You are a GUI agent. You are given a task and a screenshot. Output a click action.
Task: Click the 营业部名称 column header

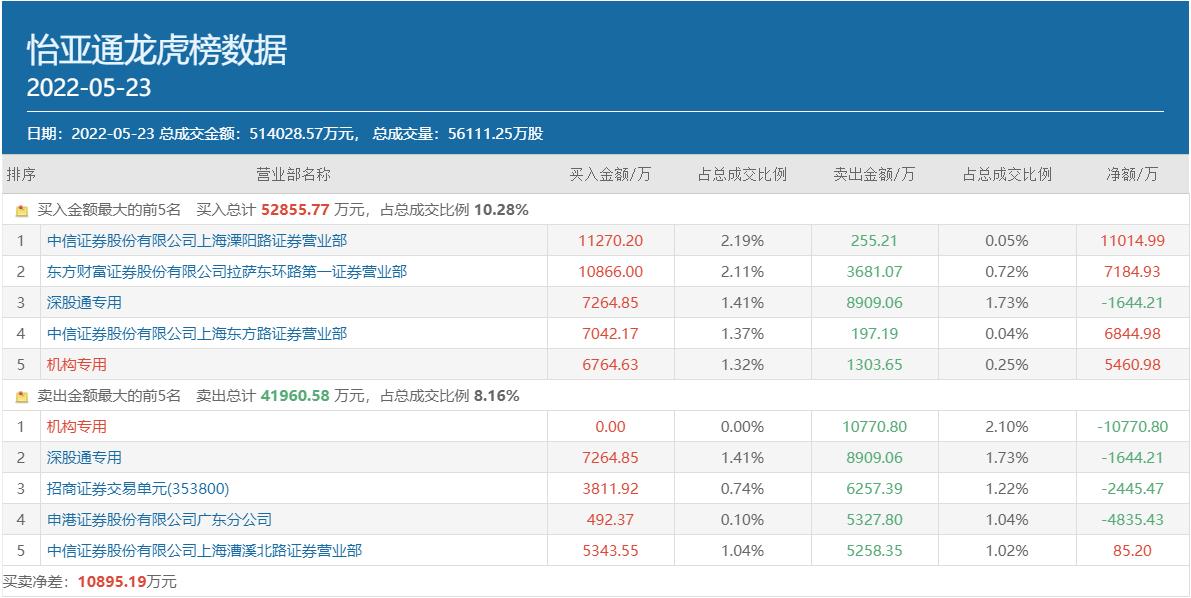click(293, 175)
